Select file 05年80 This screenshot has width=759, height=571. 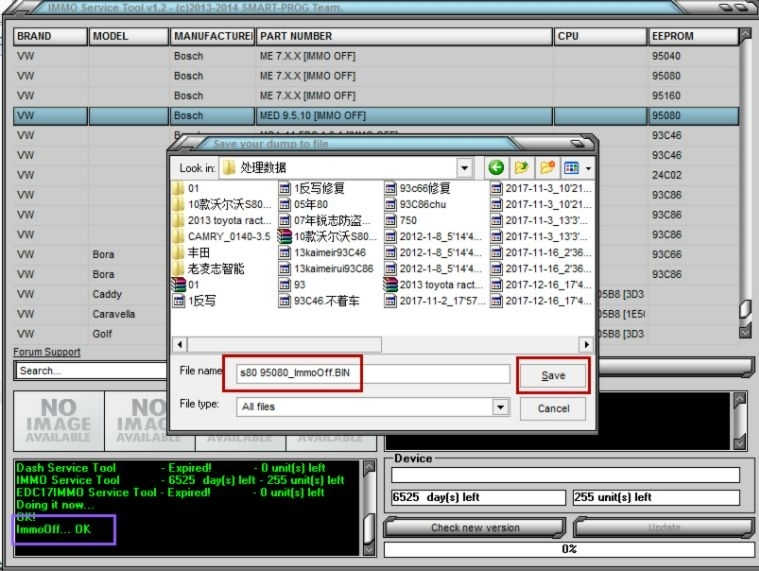[x=304, y=204]
